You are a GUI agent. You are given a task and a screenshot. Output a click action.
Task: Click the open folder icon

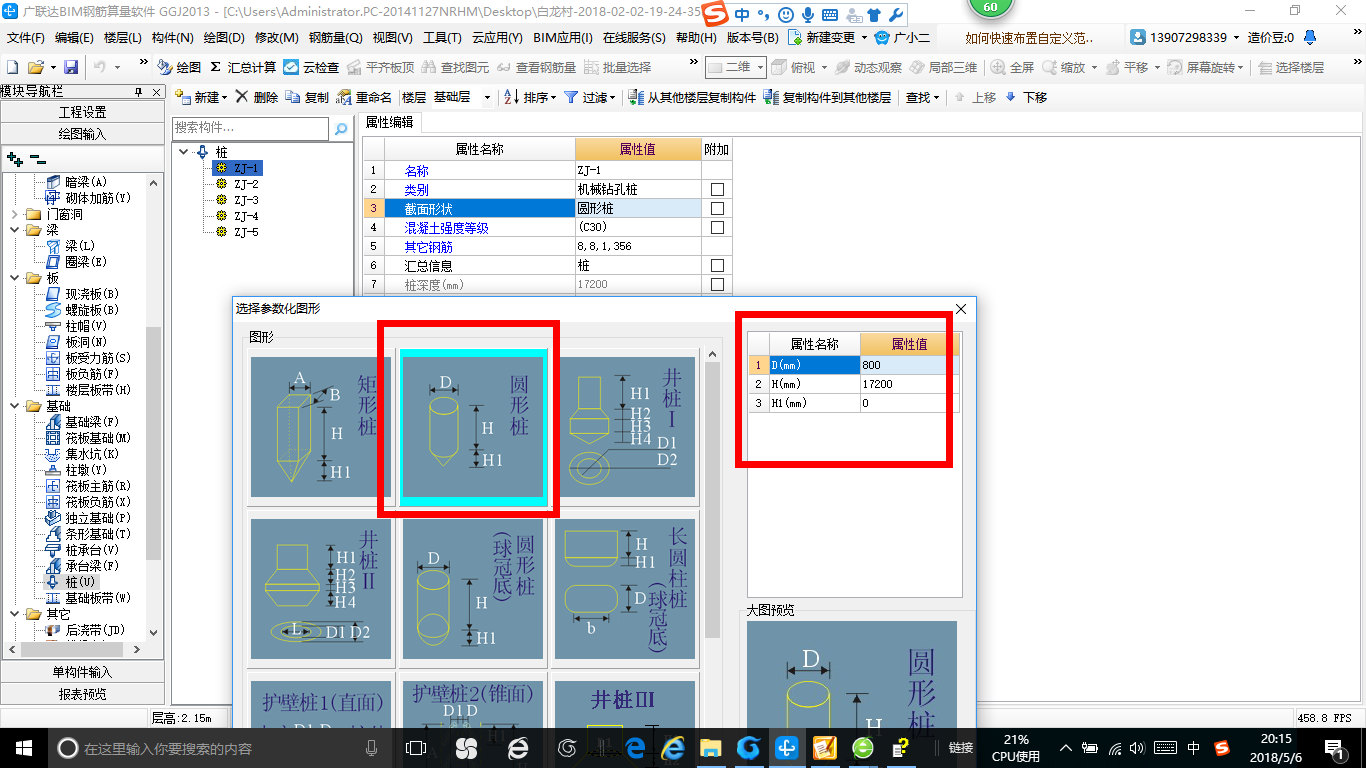35,67
